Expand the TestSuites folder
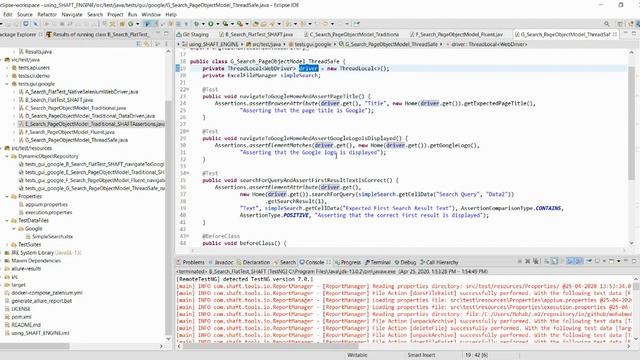The width and height of the screenshot is (640, 360). [x=7, y=244]
